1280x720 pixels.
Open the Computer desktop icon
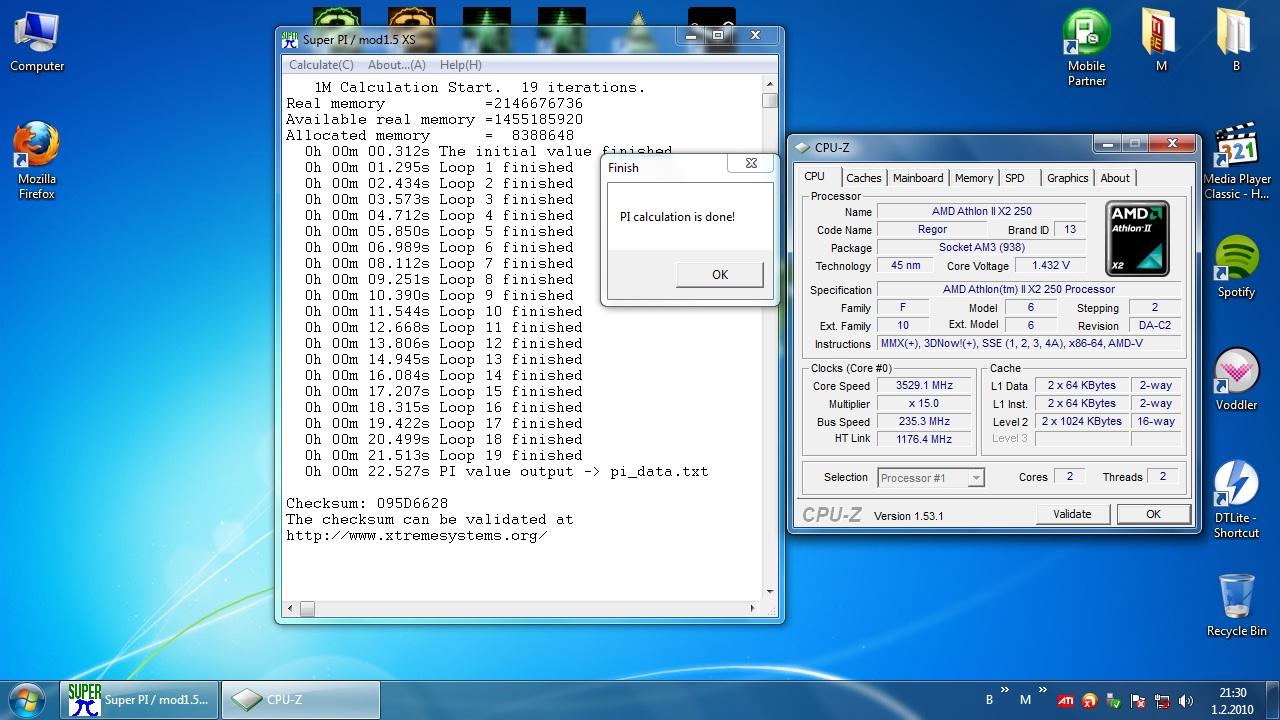pos(37,42)
